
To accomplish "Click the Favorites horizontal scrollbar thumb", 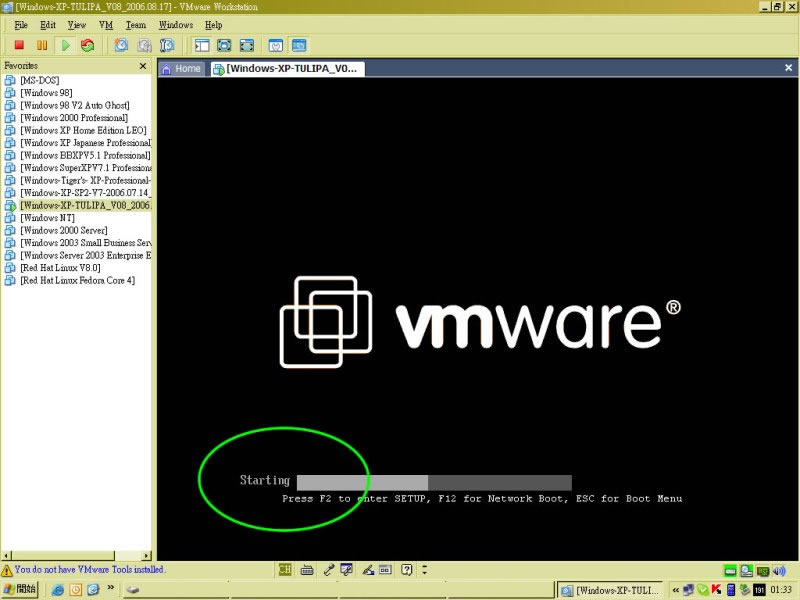I will tap(63, 555).
